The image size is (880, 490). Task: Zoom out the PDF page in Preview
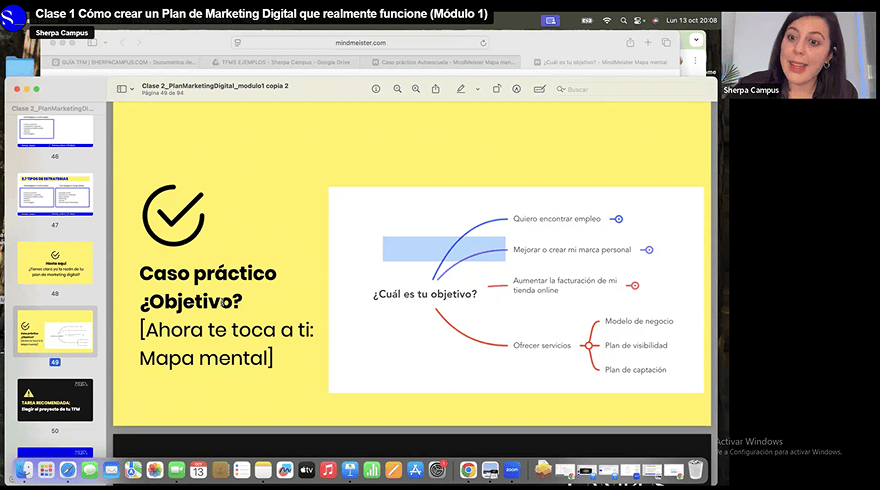(397, 89)
